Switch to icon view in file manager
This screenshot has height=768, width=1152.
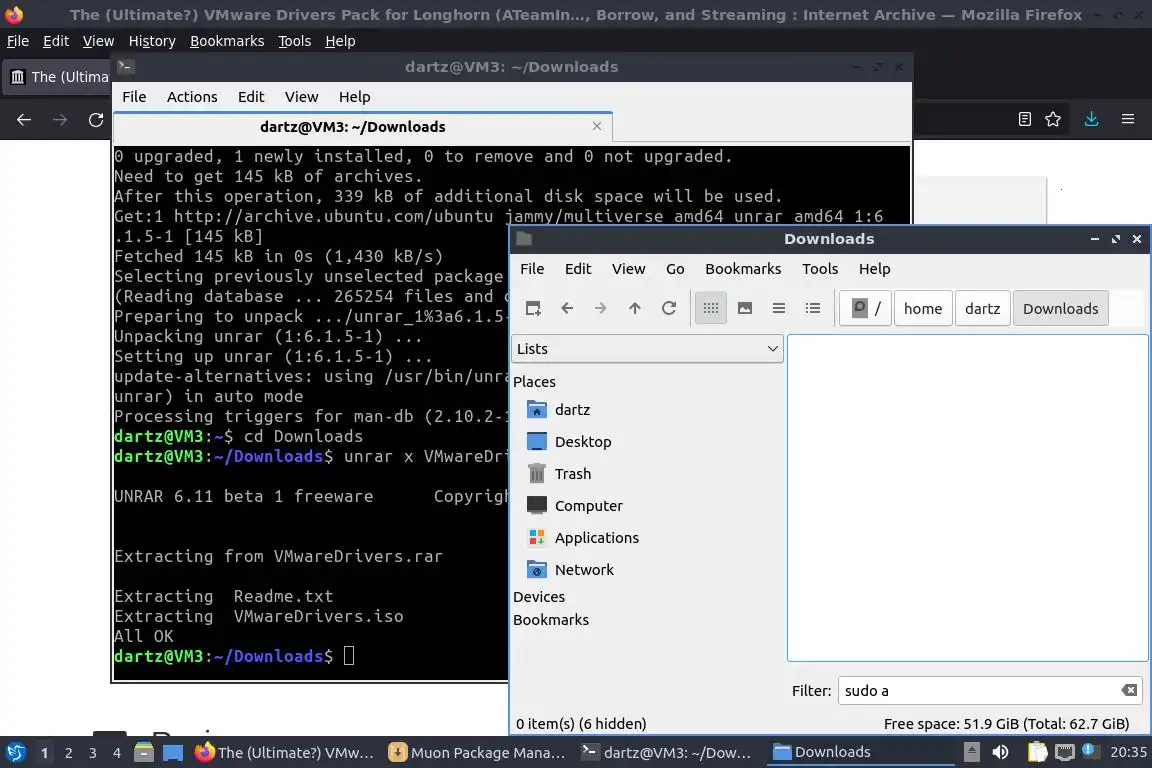click(x=710, y=309)
